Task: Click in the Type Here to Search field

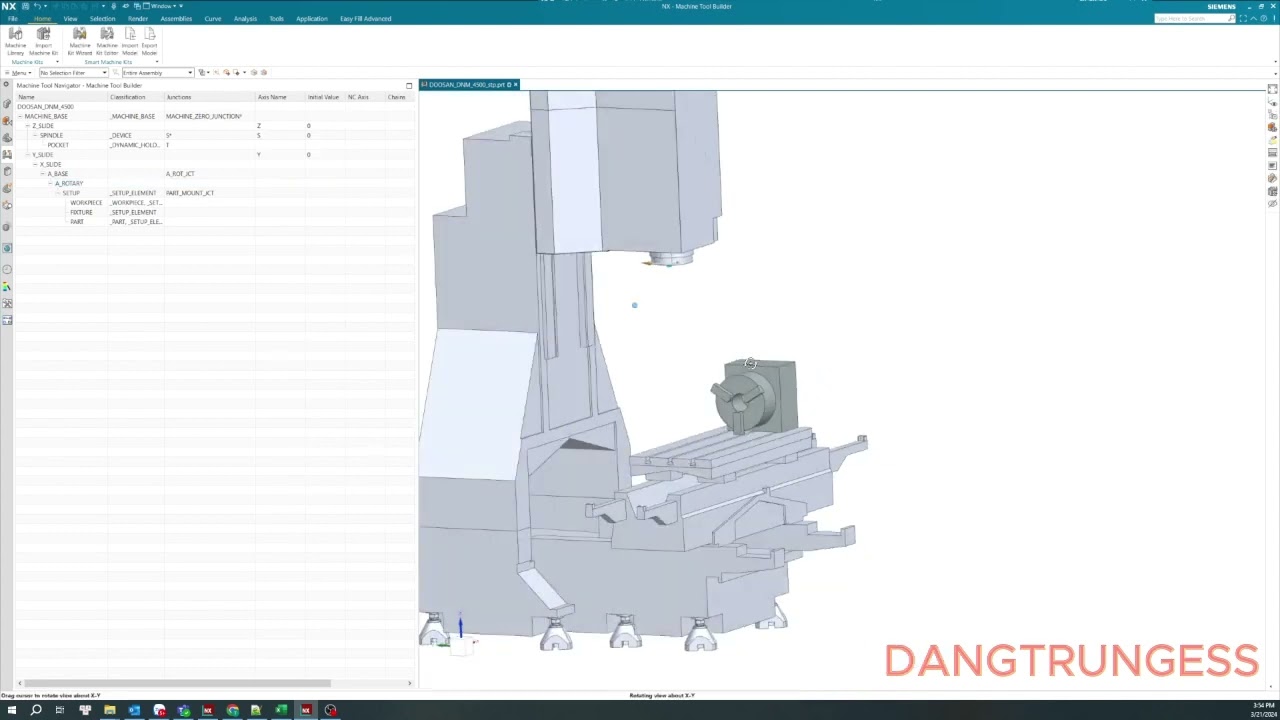Action: point(1190,19)
